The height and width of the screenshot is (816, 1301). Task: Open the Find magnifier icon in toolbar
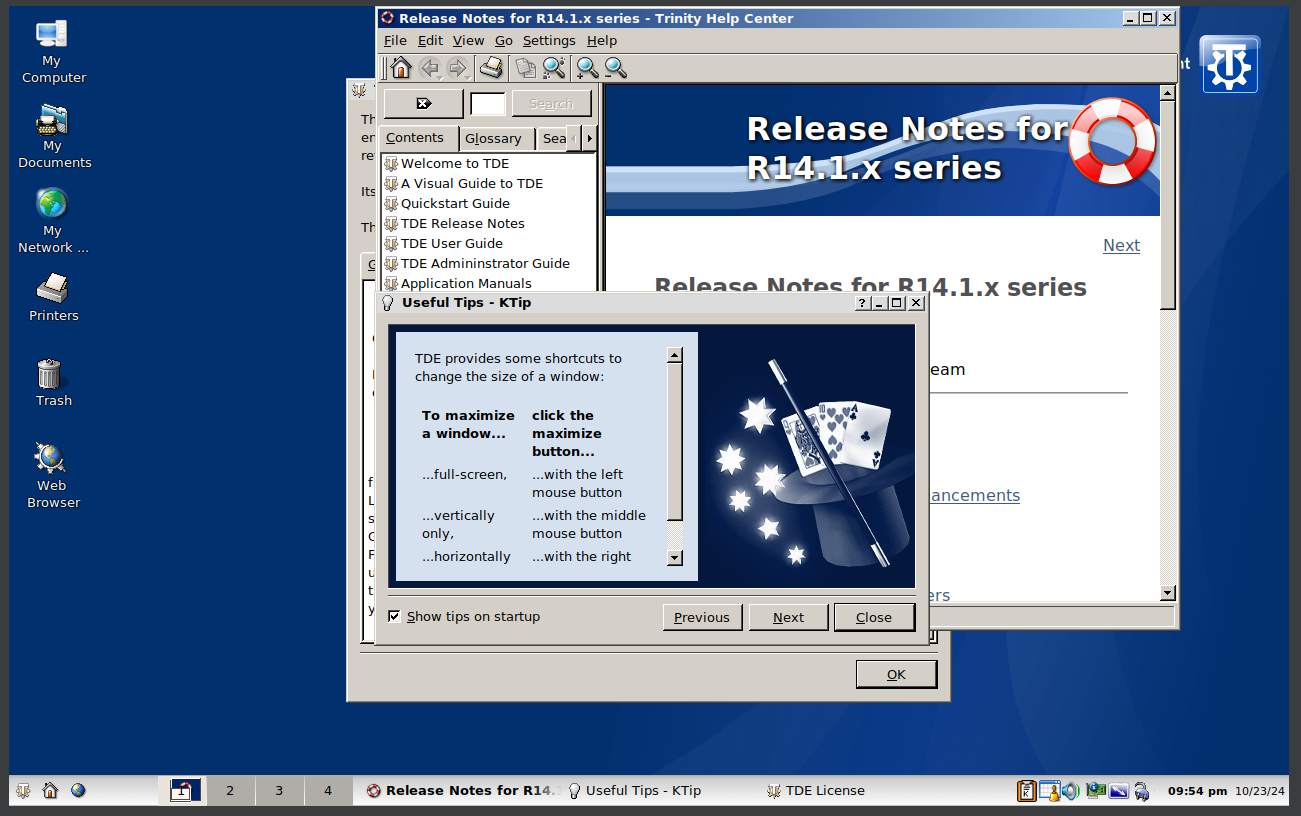point(553,68)
